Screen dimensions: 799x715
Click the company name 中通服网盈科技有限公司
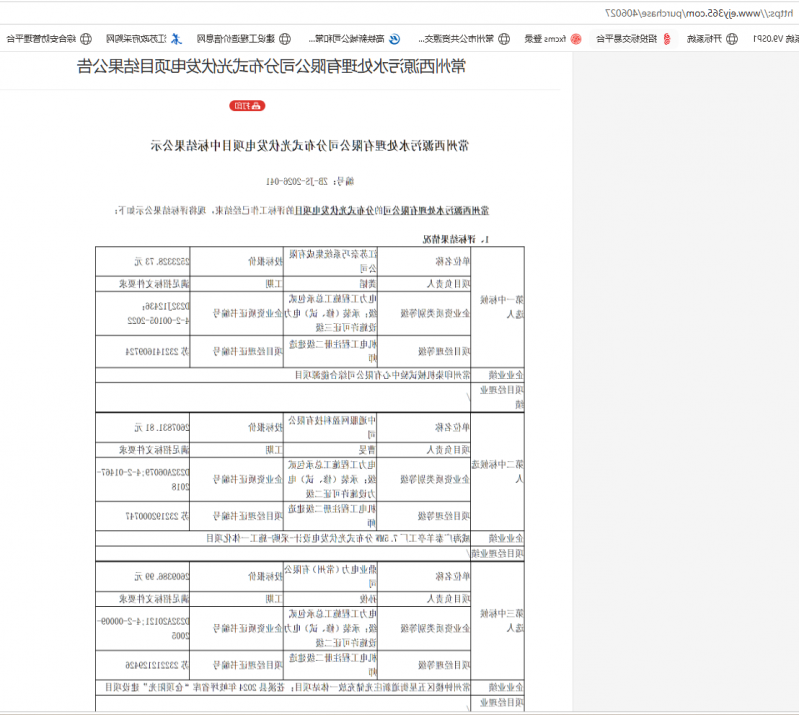click(x=332, y=427)
